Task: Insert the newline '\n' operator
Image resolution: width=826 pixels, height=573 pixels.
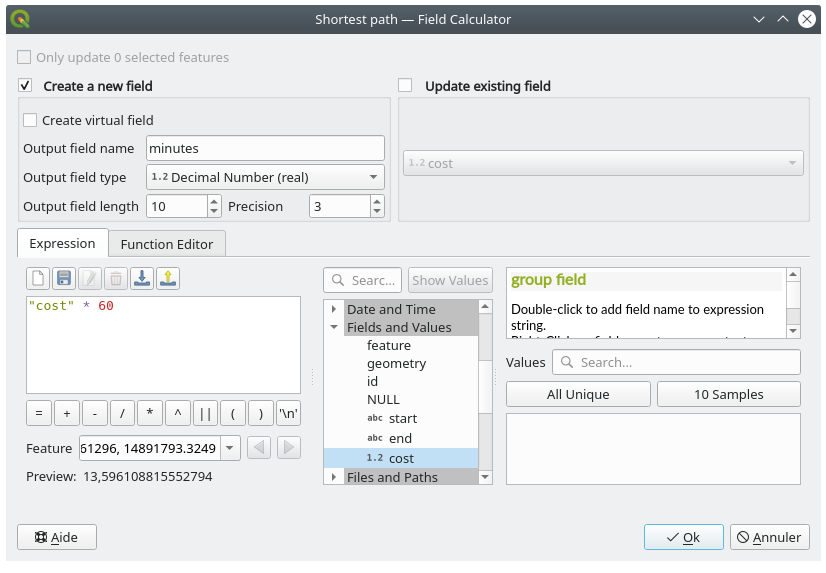Action: (288, 413)
